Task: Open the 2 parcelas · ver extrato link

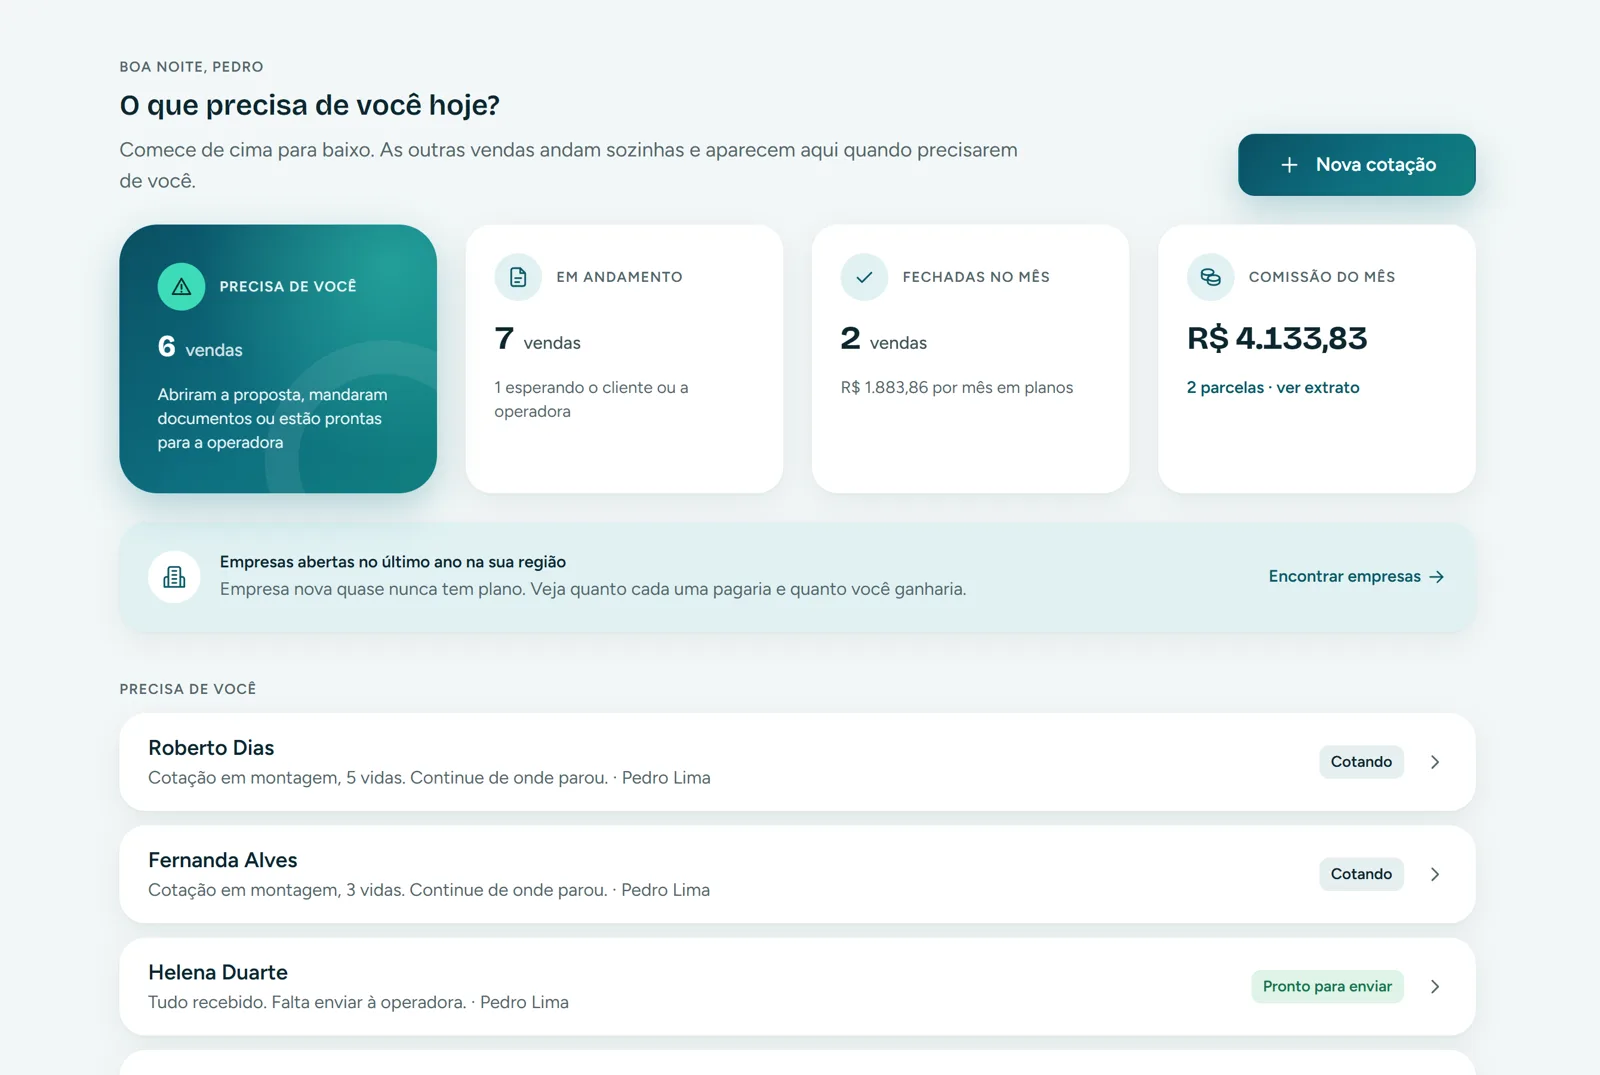Action: coord(1273,388)
